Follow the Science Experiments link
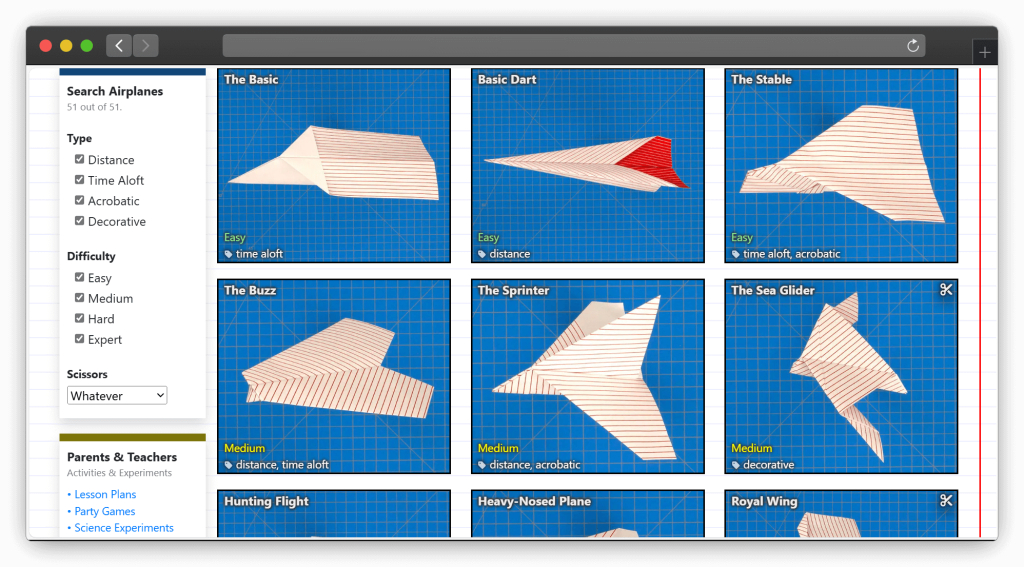 pos(123,528)
